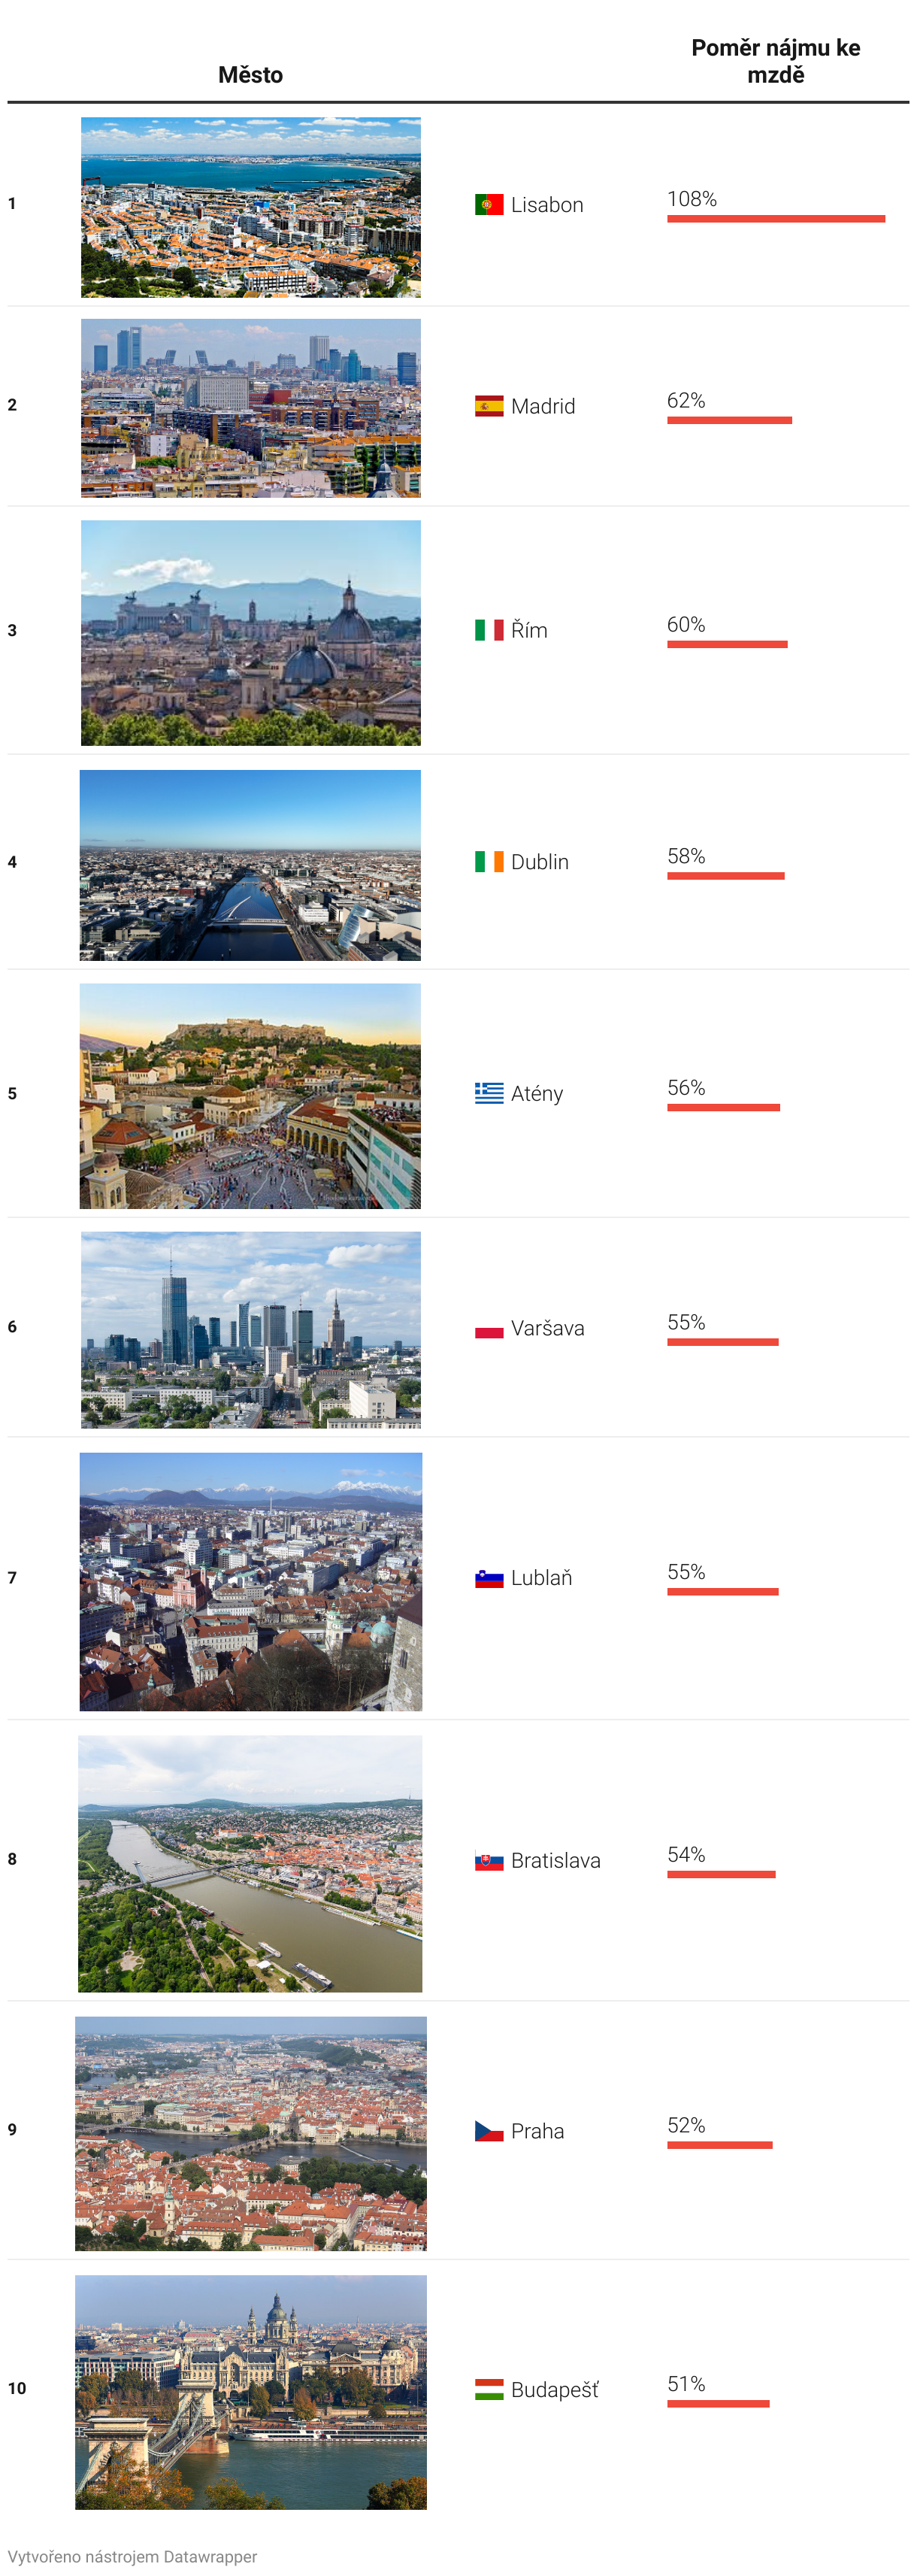Click the Spain flag icon beside Madrid
The width and height of the screenshot is (917, 2576).
(x=488, y=406)
